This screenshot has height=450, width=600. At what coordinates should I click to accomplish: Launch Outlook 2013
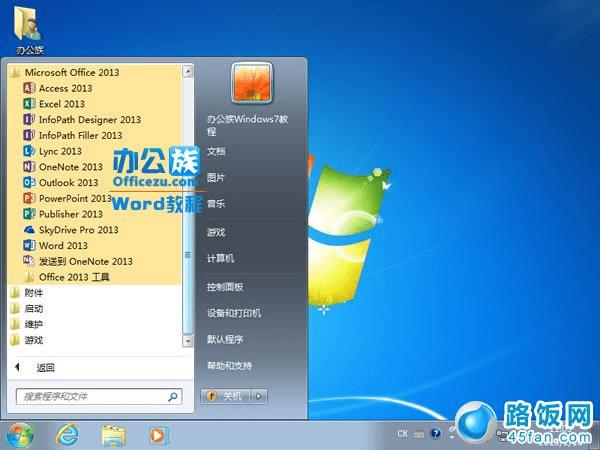(x=60, y=182)
